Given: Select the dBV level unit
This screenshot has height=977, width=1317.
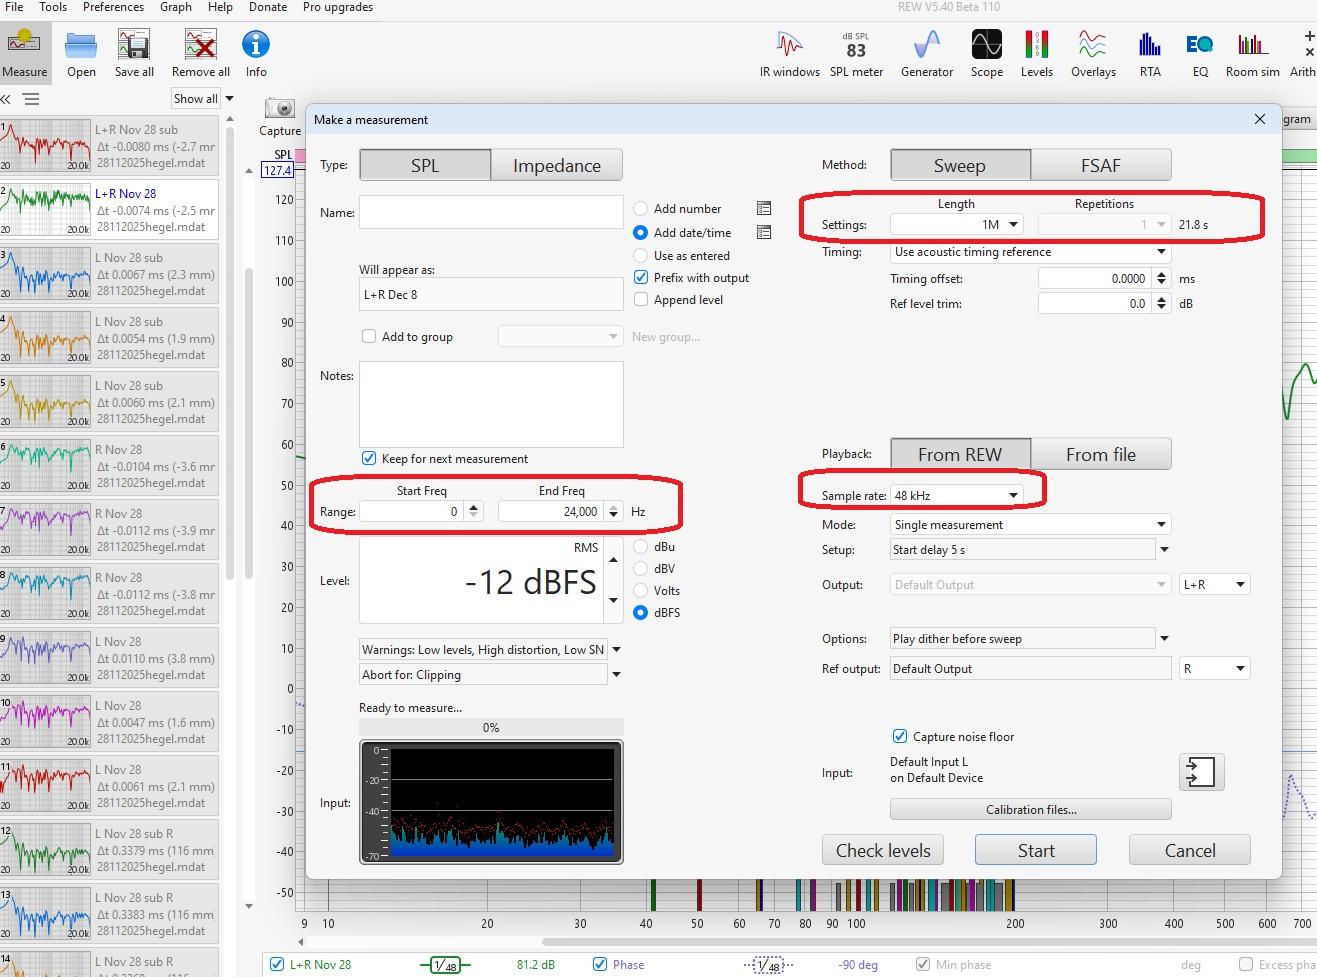Looking at the screenshot, I should coord(641,569).
